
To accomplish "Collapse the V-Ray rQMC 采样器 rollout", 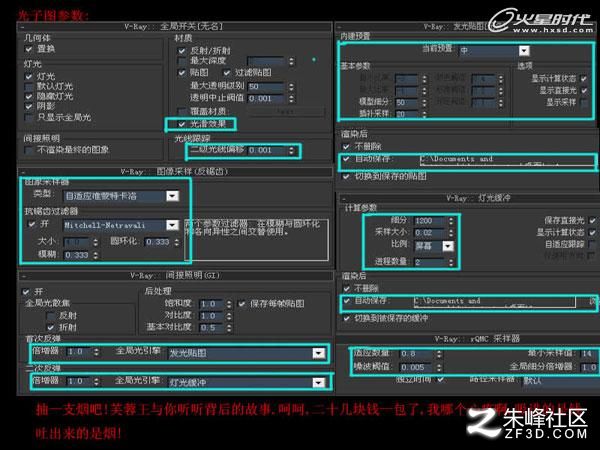I will pyautogui.click(x=468, y=339).
